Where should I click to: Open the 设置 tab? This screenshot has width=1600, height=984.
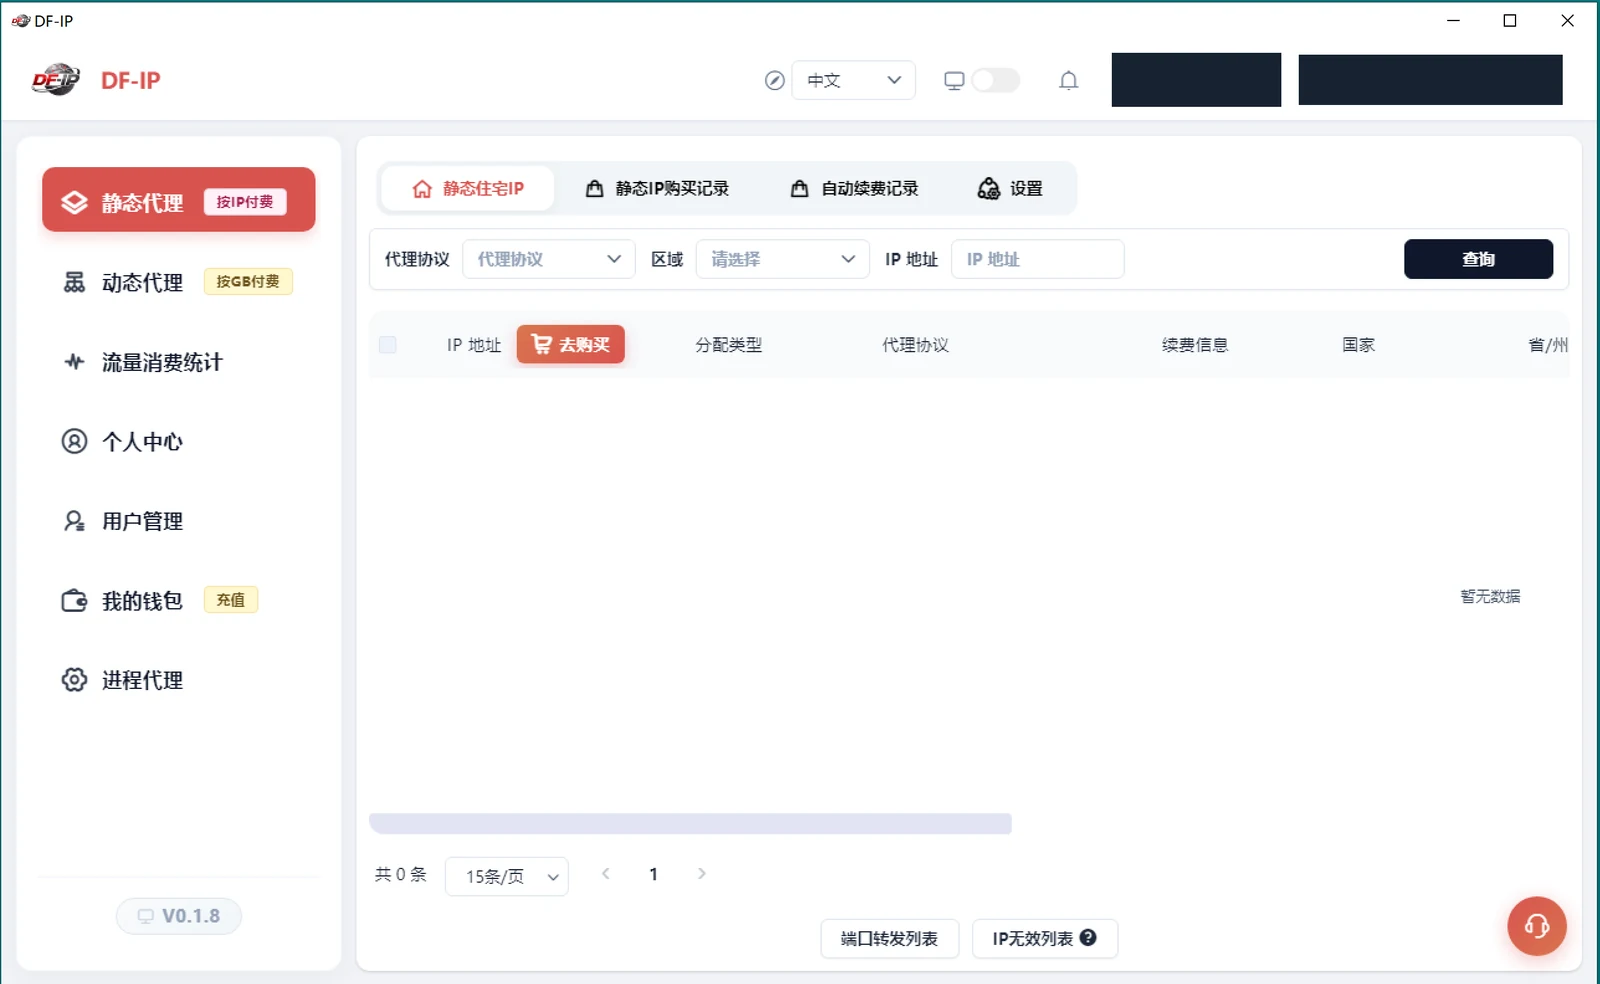coord(1010,188)
